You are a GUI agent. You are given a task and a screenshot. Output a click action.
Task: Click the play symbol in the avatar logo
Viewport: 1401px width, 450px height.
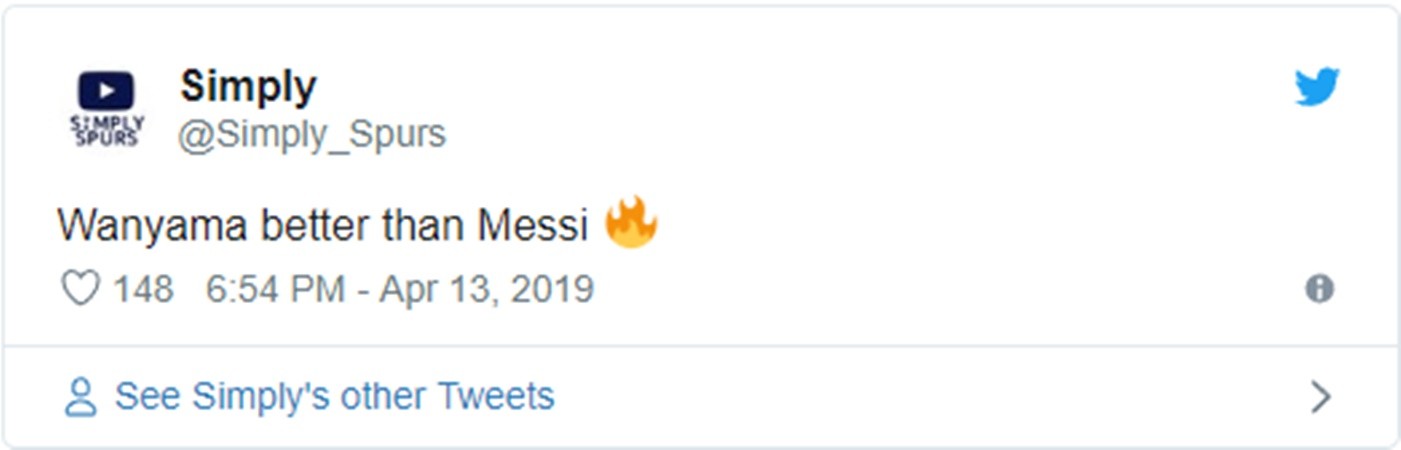click(x=106, y=91)
